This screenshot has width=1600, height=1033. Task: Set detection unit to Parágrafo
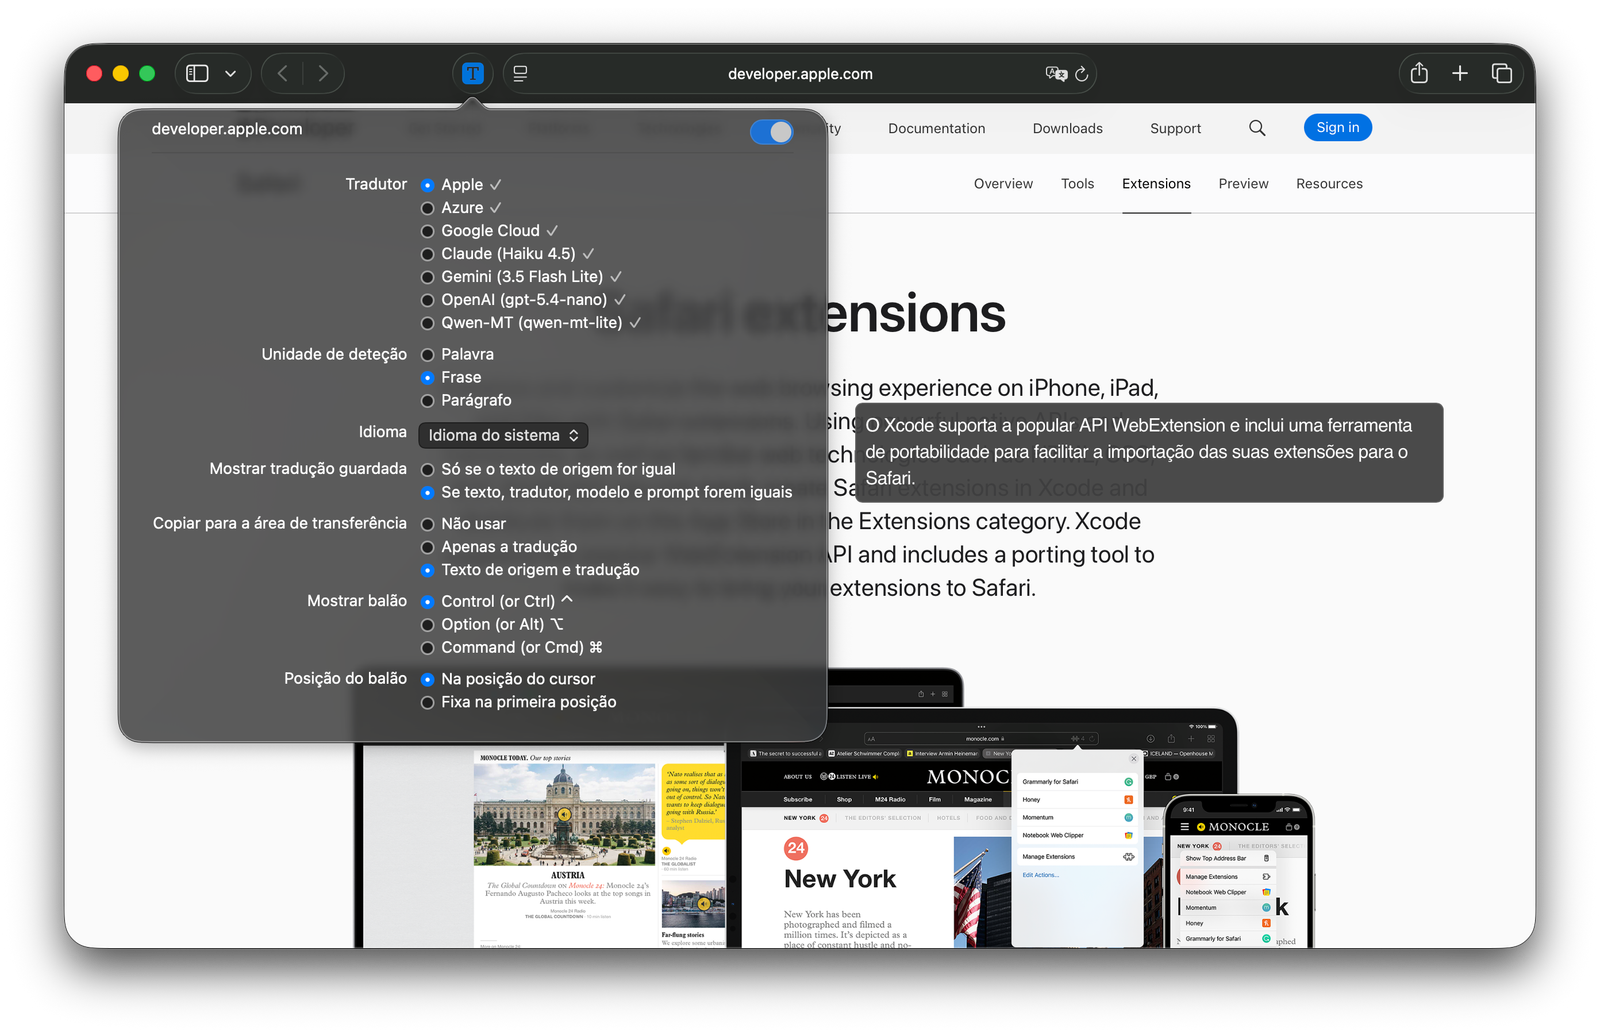point(428,401)
